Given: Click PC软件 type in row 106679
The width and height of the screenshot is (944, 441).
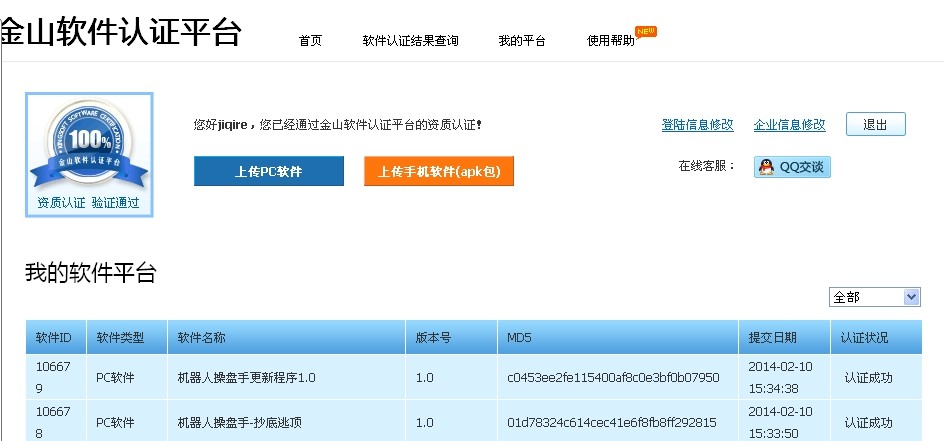Looking at the screenshot, I should click(115, 378).
